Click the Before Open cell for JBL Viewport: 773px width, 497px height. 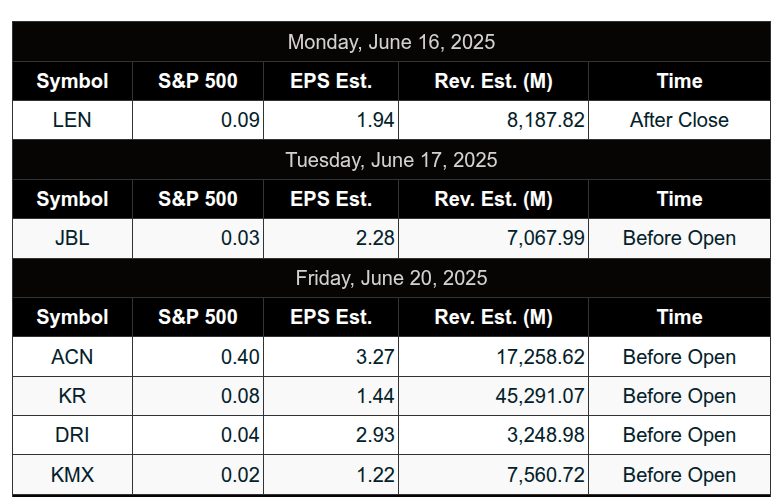click(x=679, y=238)
